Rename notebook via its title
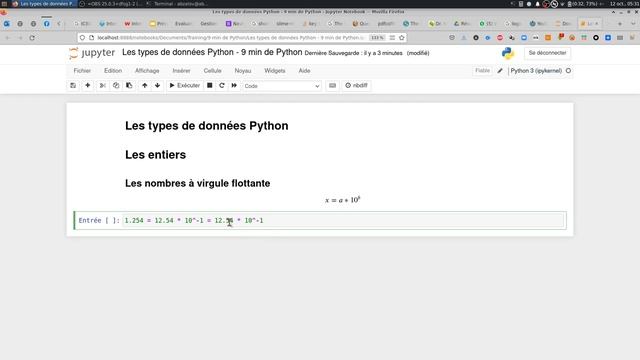Image resolution: width=640 pixels, height=360 pixels. coord(212,53)
